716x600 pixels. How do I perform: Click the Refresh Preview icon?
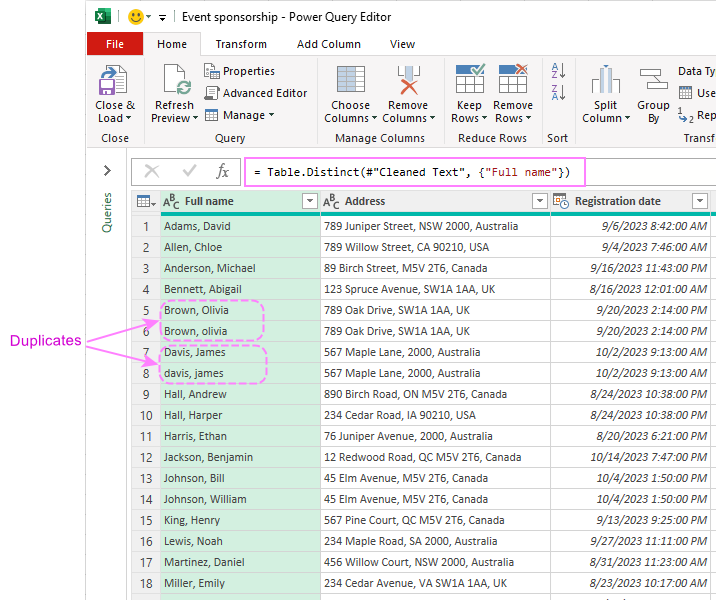point(177,80)
